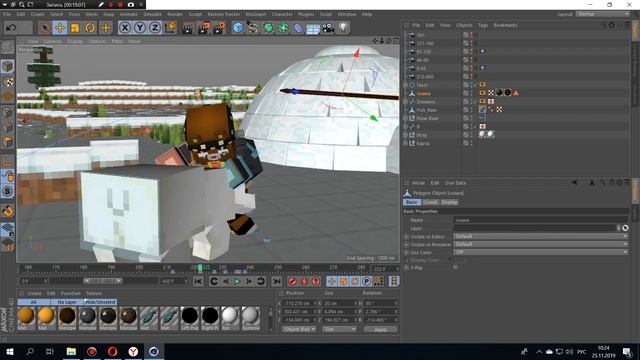
Task: Add a Cube primitive object
Action: tap(238, 28)
